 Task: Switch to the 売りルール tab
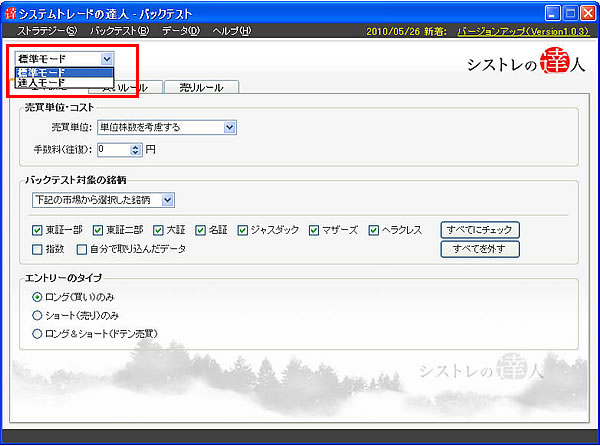[202, 87]
